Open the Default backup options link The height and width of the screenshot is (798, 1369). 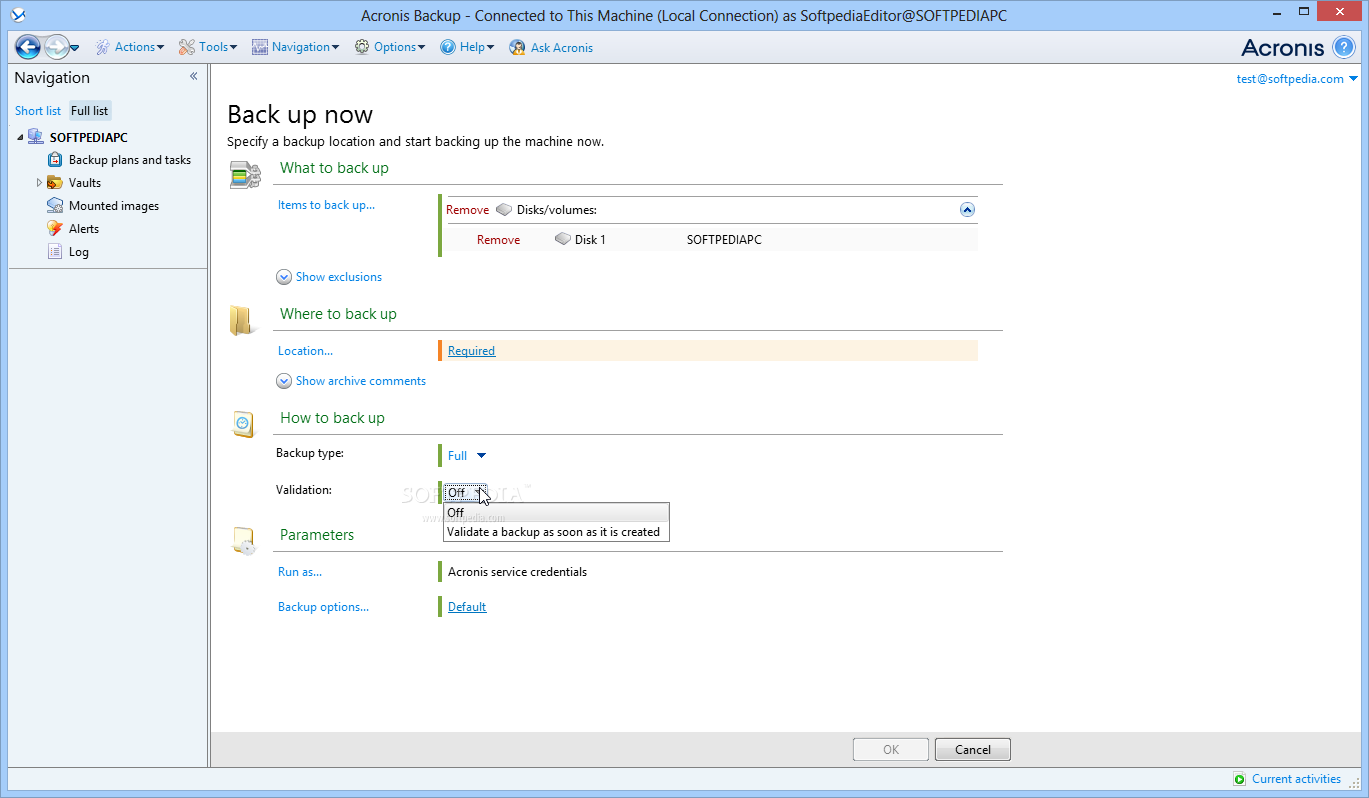(467, 607)
